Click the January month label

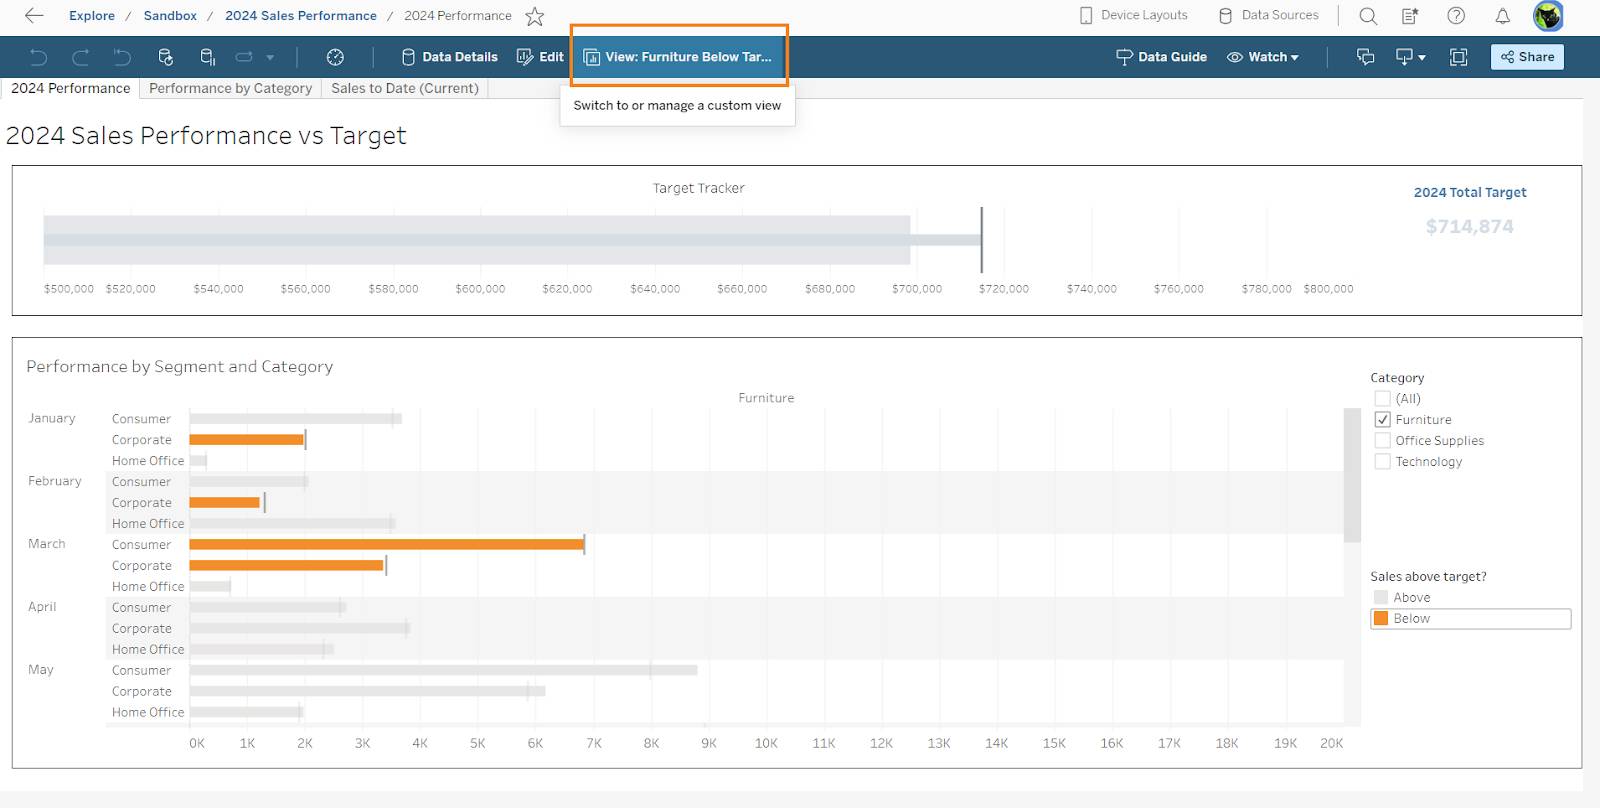click(x=52, y=418)
